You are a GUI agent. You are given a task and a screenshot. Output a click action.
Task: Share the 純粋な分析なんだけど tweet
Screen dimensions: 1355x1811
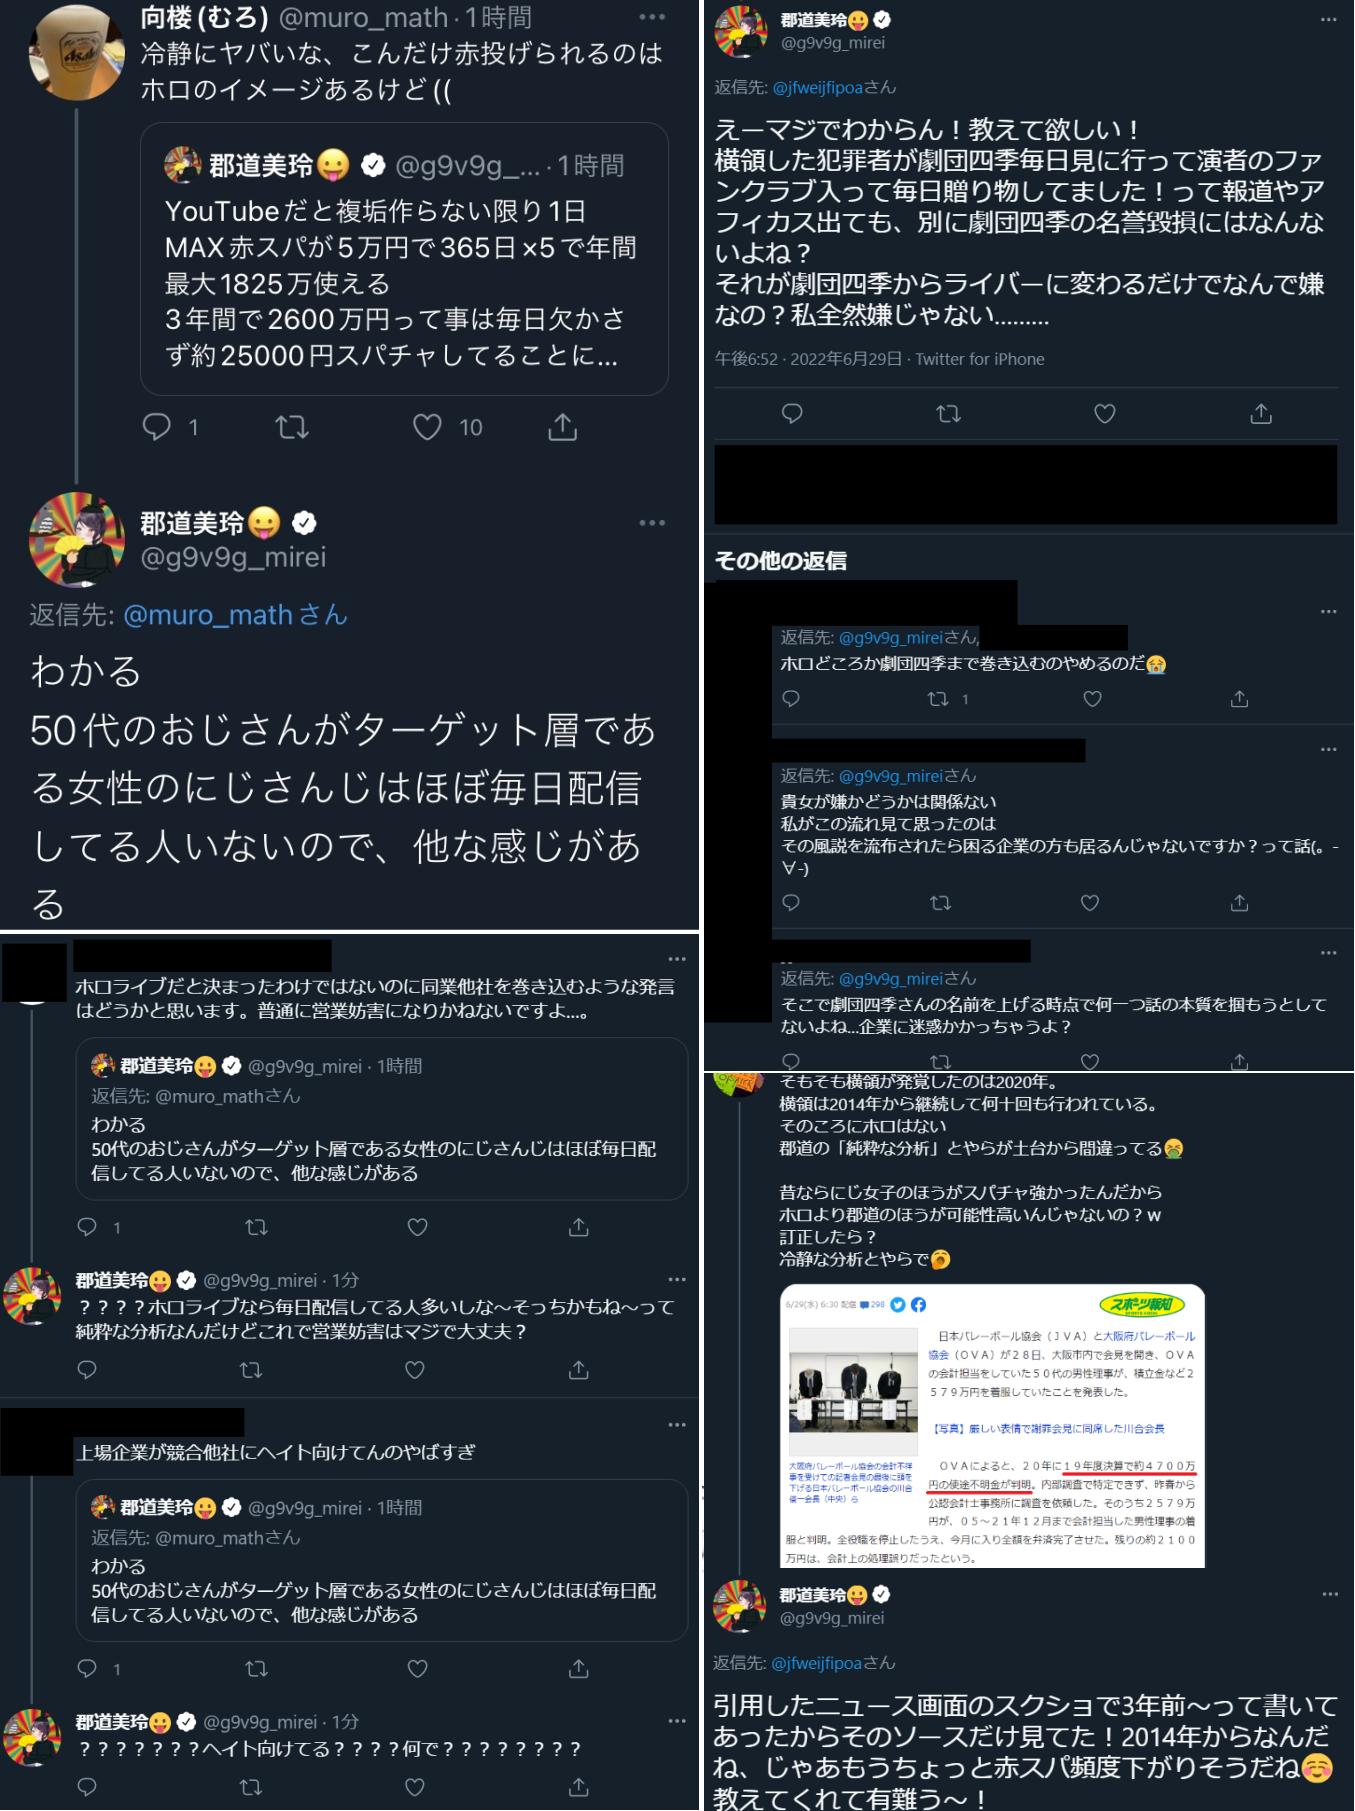[x=578, y=1369]
